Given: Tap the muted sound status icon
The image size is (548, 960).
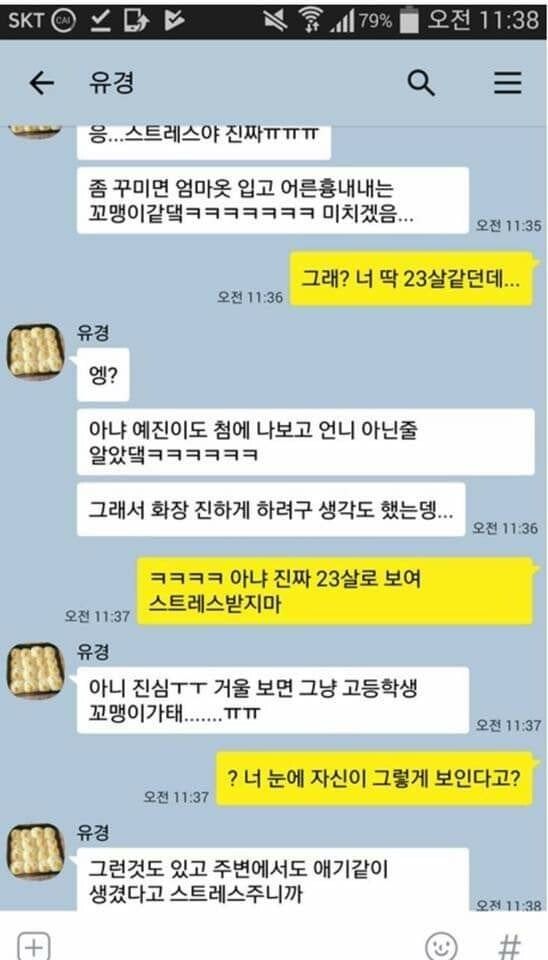Looking at the screenshot, I should tap(276, 21).
